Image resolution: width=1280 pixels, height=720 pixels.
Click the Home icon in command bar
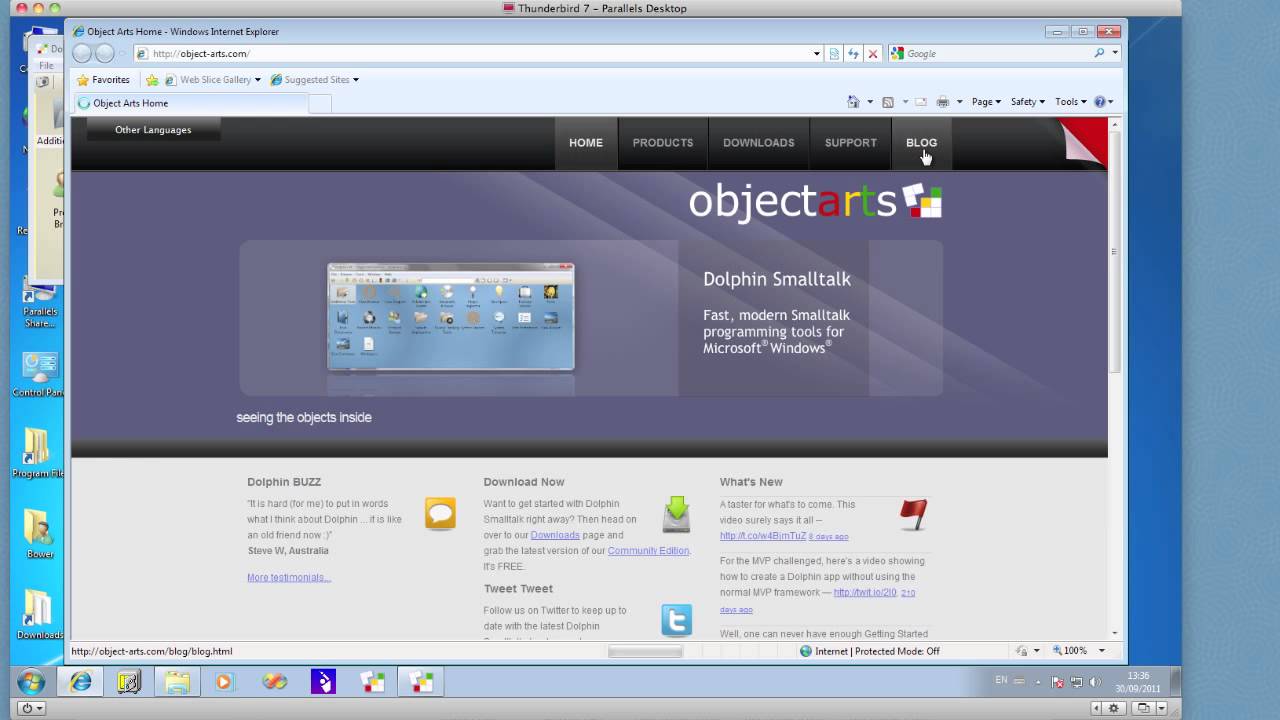[853, 102]
